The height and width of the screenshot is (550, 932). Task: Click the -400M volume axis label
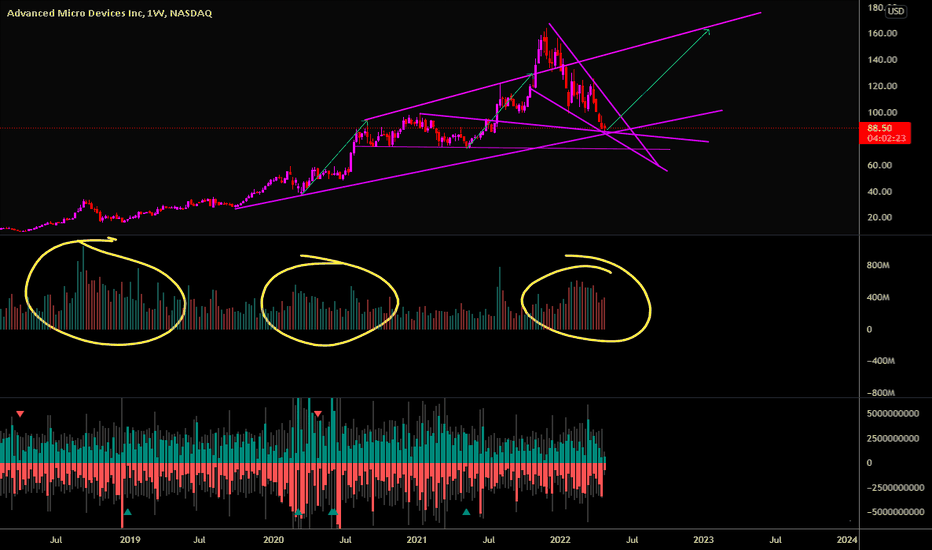880,361
